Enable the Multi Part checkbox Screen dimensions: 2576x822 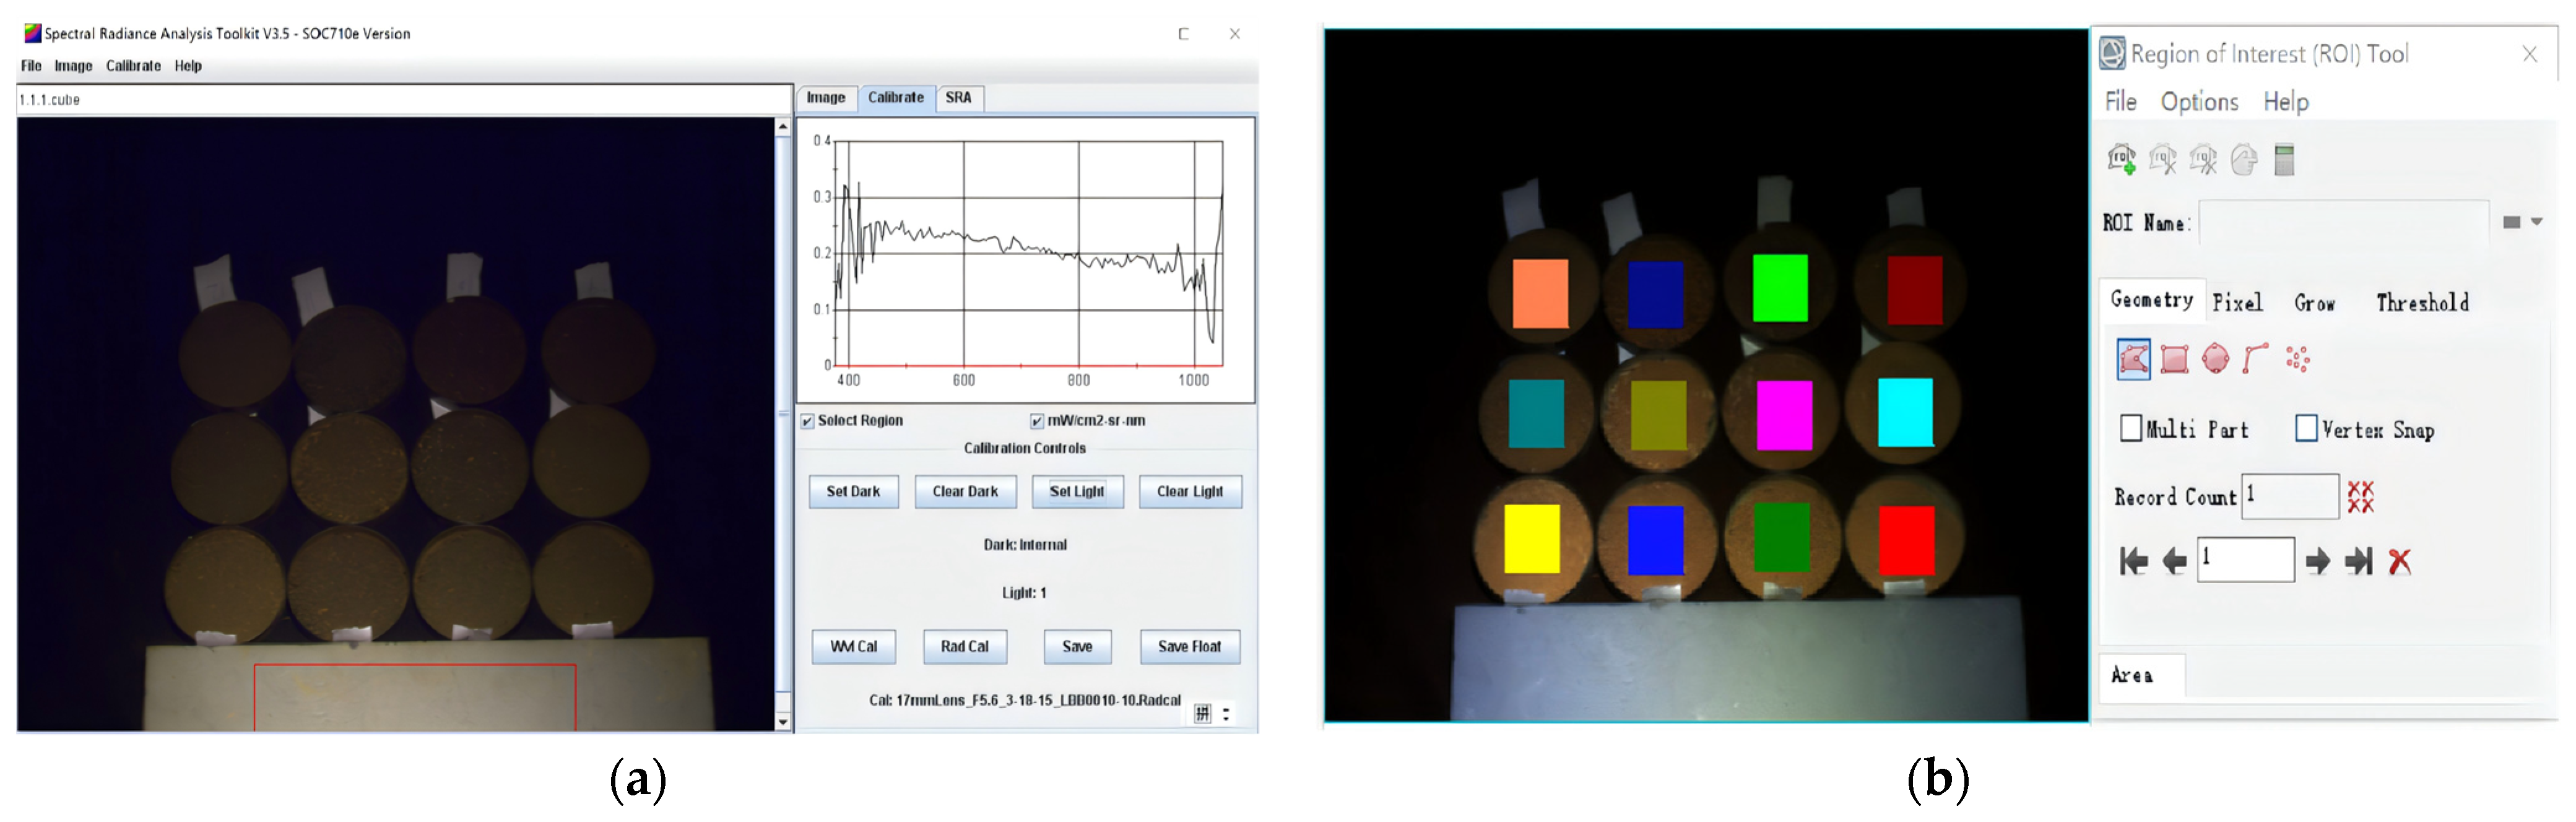click(x=2131, y=429)
